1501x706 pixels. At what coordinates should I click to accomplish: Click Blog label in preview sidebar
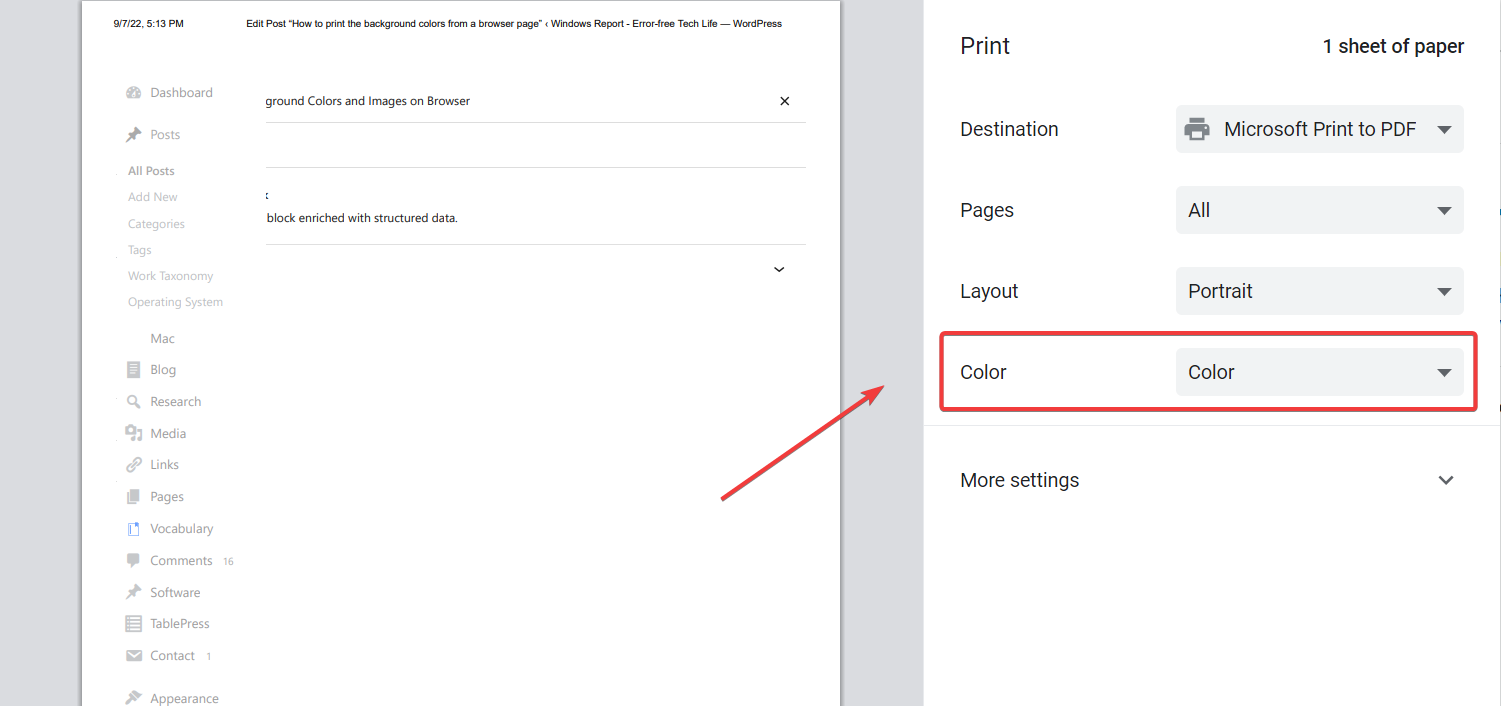pyautogui.click(x=163, y=370)
